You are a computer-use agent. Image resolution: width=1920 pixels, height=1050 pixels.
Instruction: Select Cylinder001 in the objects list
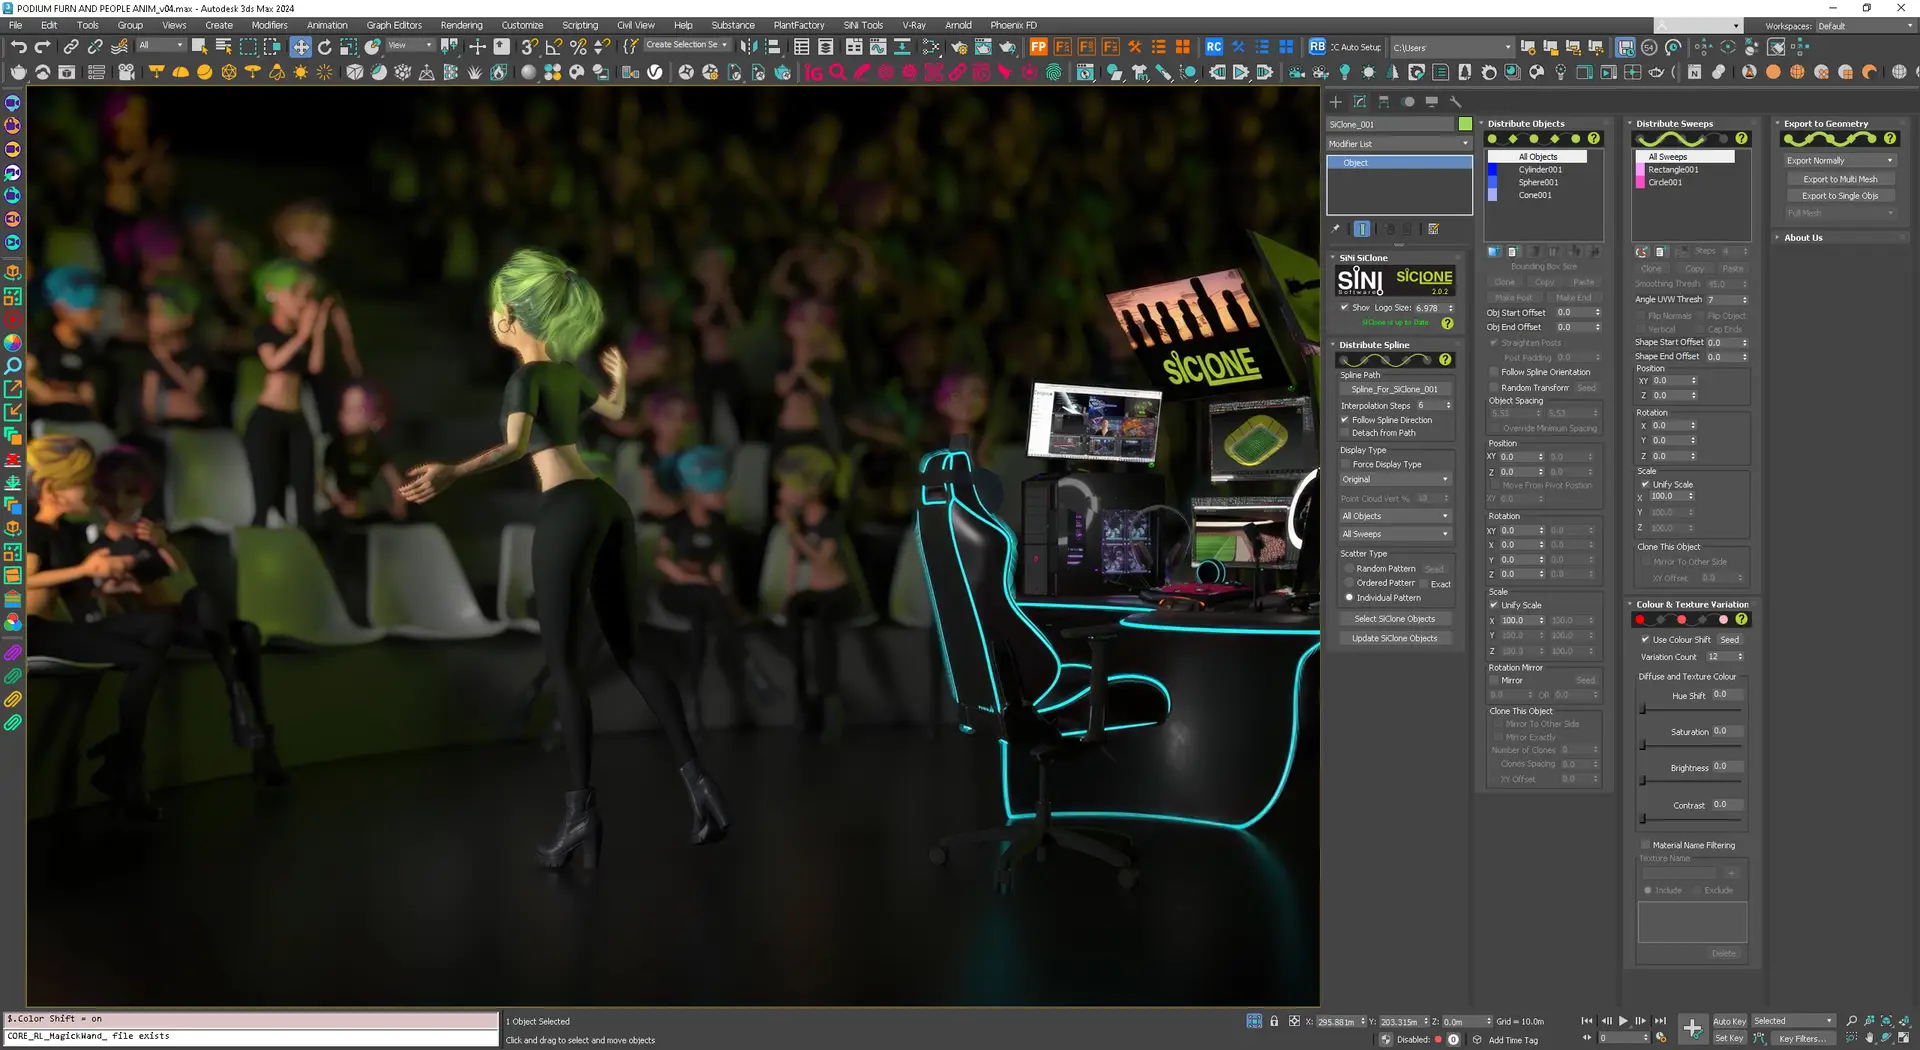[1540, 170]
